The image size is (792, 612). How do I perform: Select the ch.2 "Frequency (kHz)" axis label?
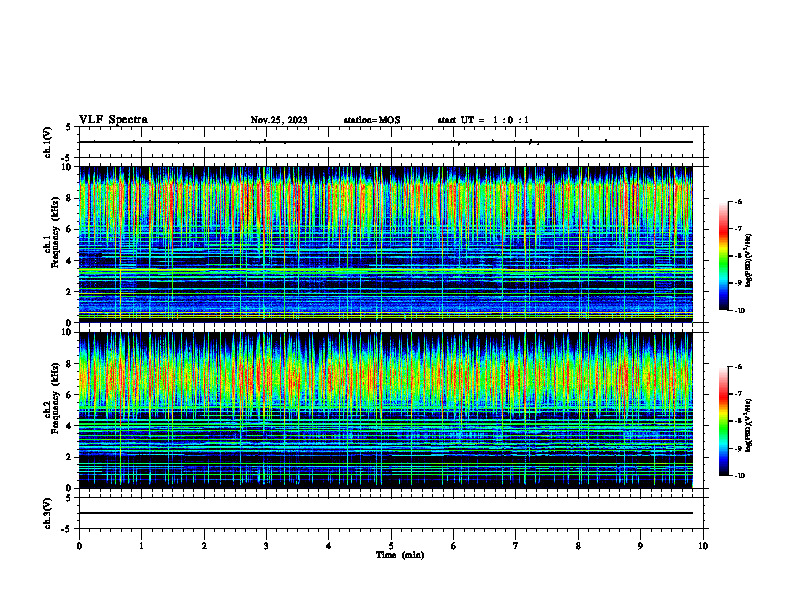55,398
